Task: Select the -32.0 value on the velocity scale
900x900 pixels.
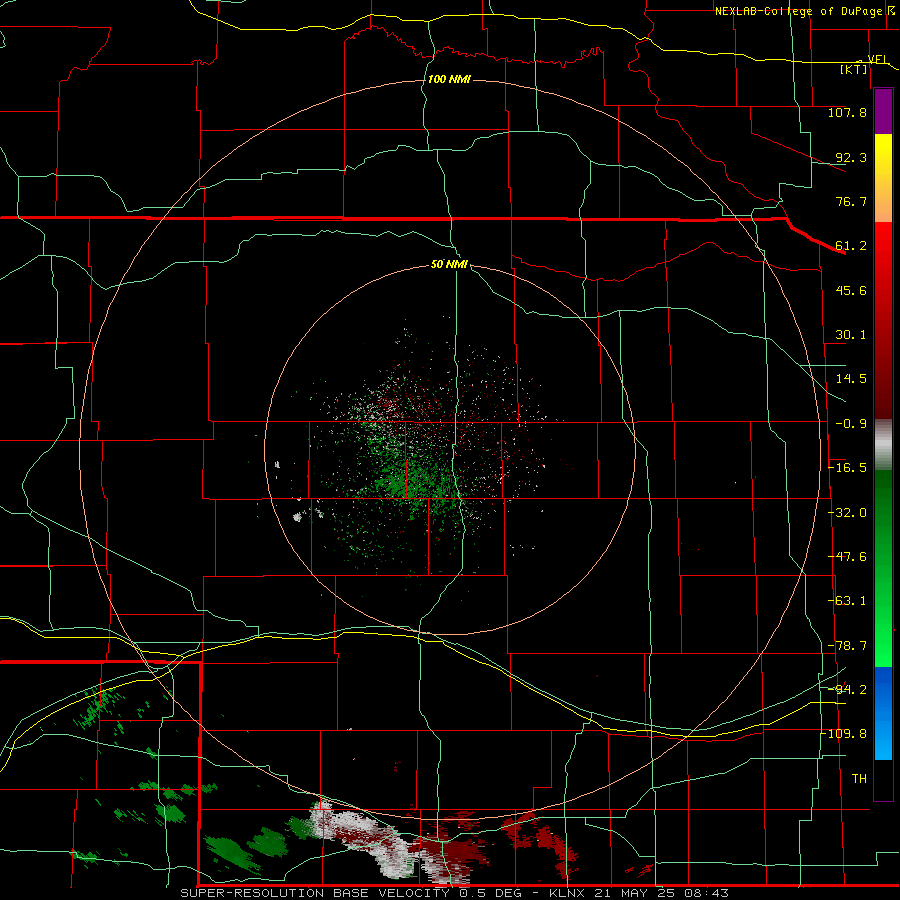Action: (847, 513)
